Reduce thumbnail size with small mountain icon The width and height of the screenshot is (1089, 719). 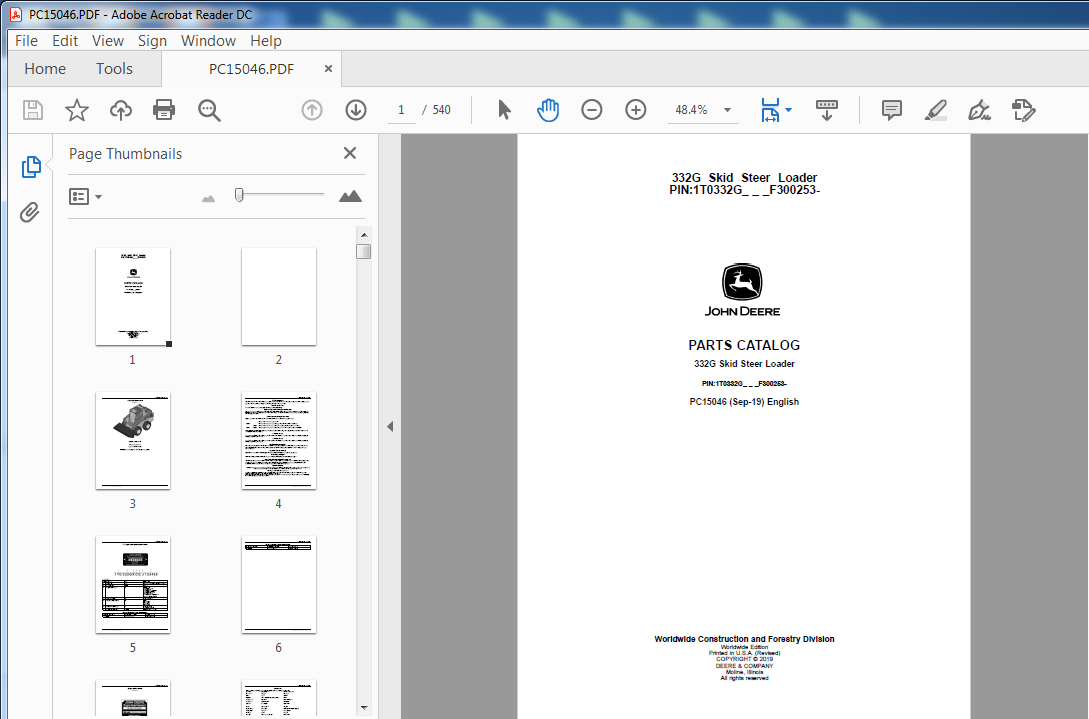208,199
